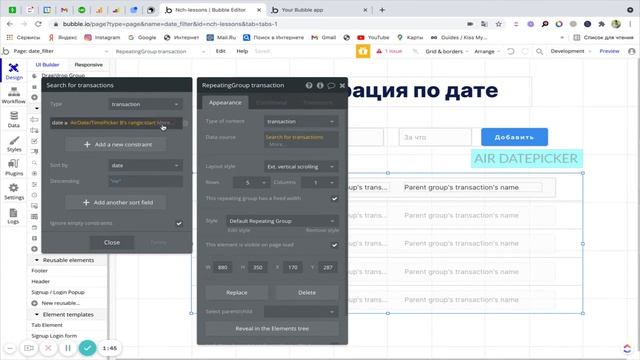This screenshot has height=360, width=640.
Task: Close the Search for transactions popup
Action: [x=112, y=242]
